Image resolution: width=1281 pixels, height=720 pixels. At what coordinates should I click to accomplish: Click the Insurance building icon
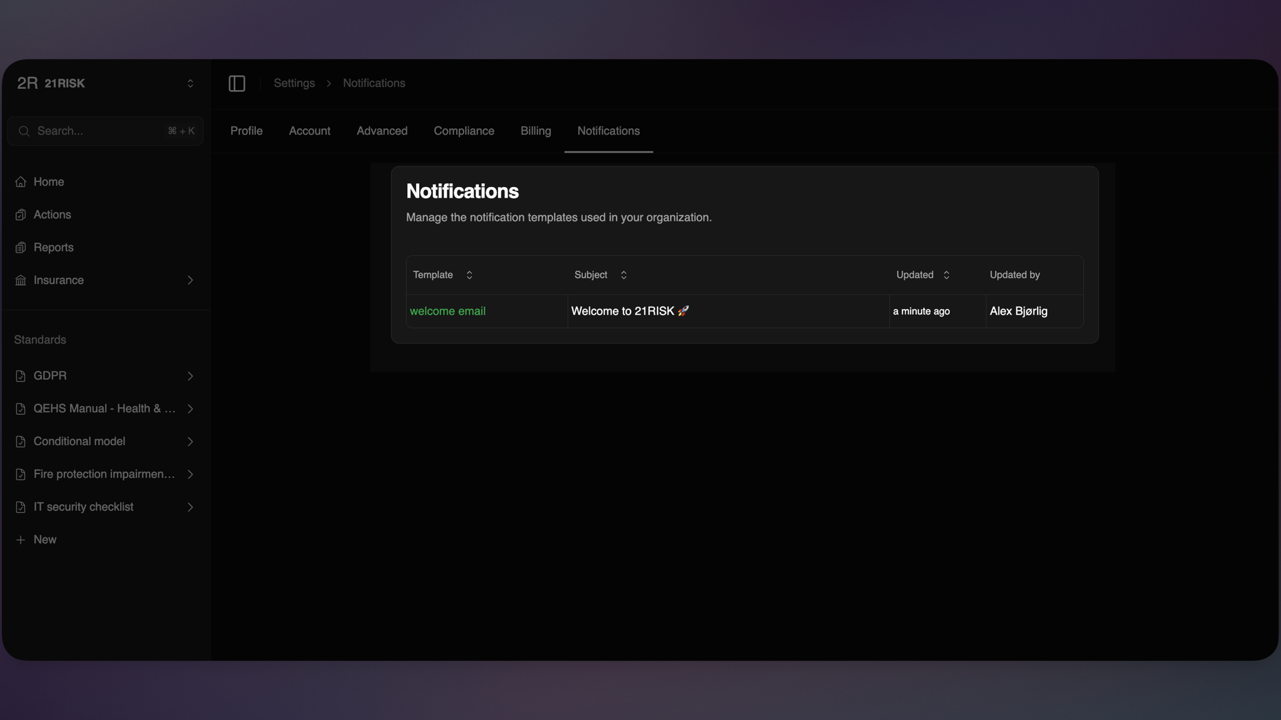(x=20, y=279)
